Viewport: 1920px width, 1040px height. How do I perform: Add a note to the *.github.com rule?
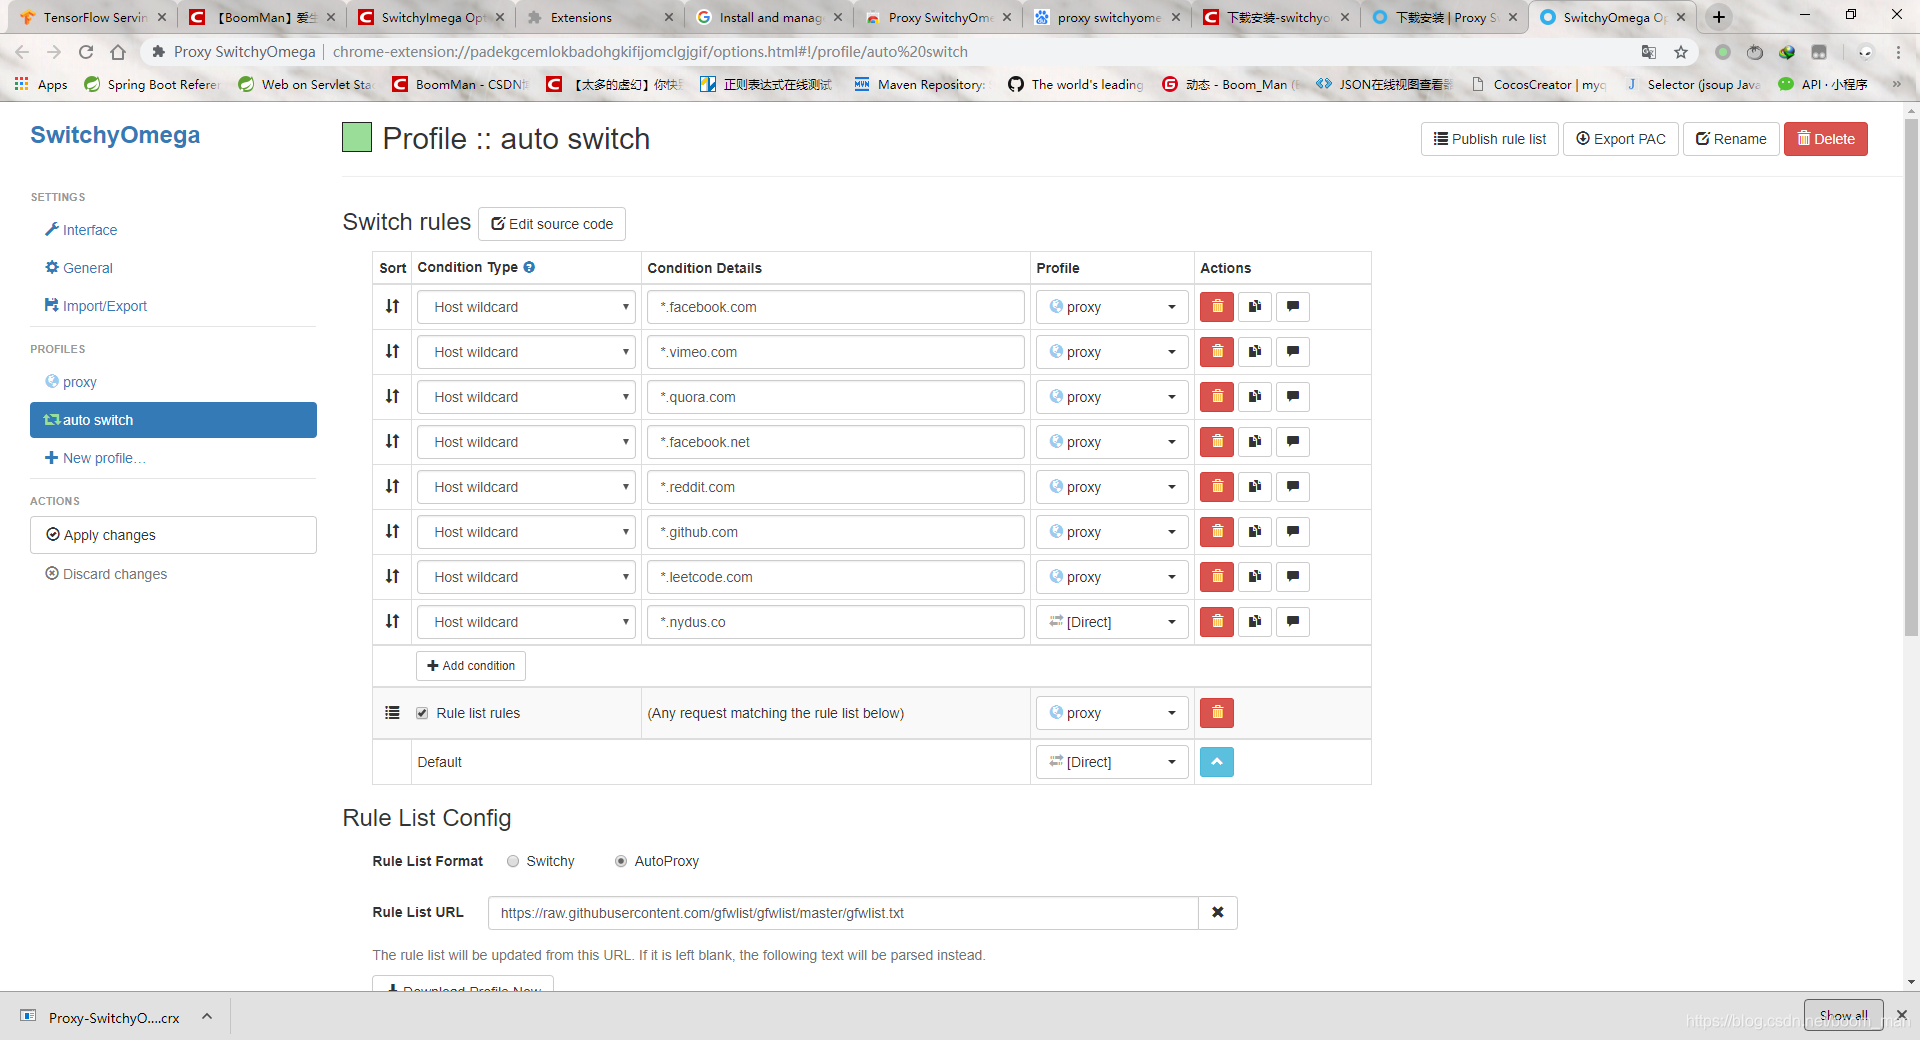pyautogui.click(x=1293, y=532)
